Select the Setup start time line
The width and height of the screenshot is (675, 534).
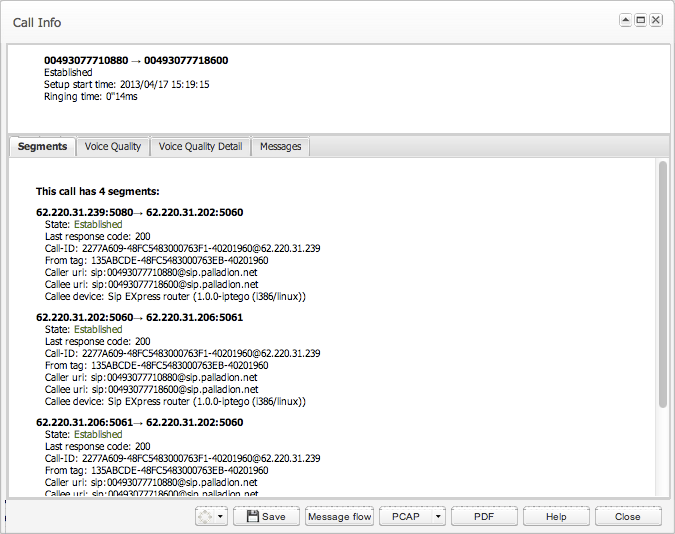(x=127, y=84)
